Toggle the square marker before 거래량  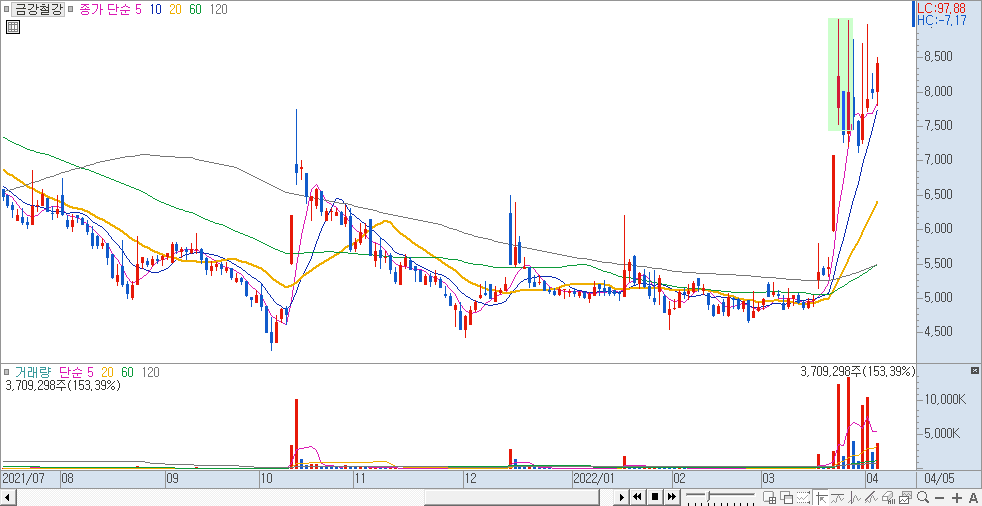tap(6, 373)
